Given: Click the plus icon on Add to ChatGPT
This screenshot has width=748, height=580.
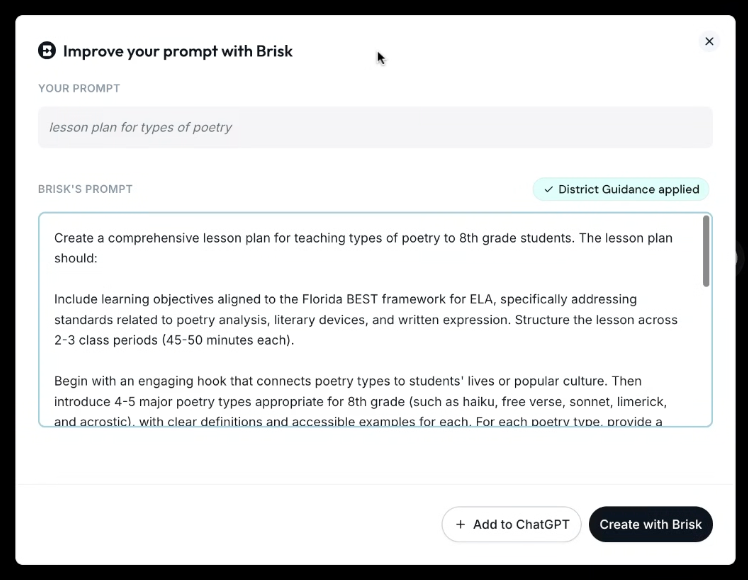Looking at the screenshot, I should click(x=460, y=524).
